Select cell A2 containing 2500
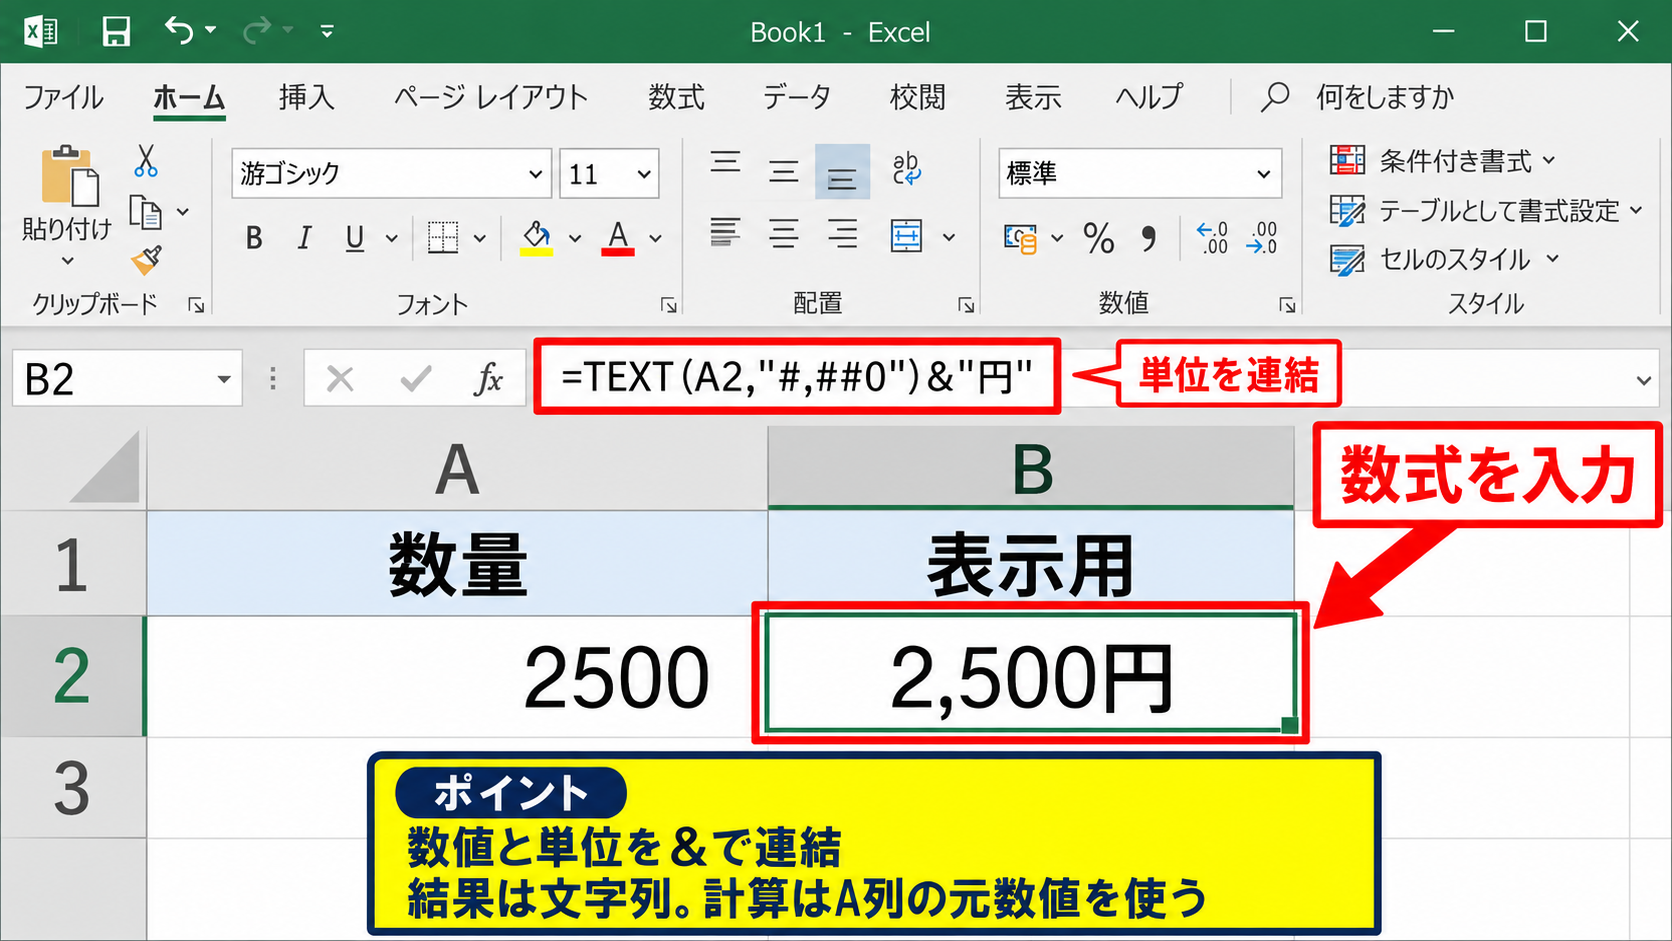This screenshot has width=1672, height=941. coord(457,677)
